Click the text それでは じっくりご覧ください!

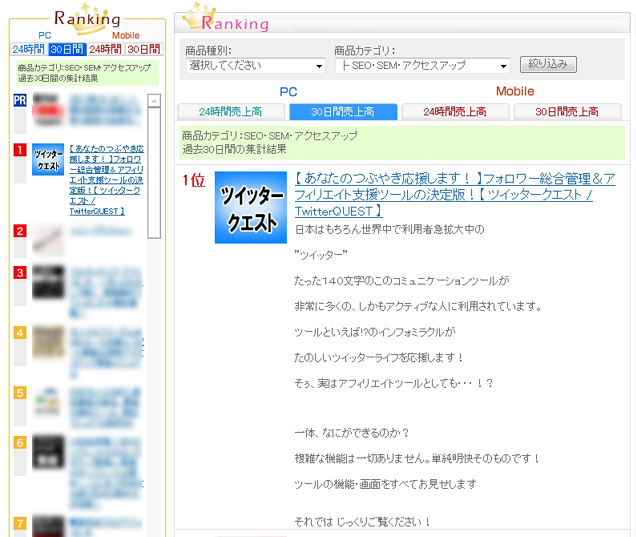pos(362,522)
